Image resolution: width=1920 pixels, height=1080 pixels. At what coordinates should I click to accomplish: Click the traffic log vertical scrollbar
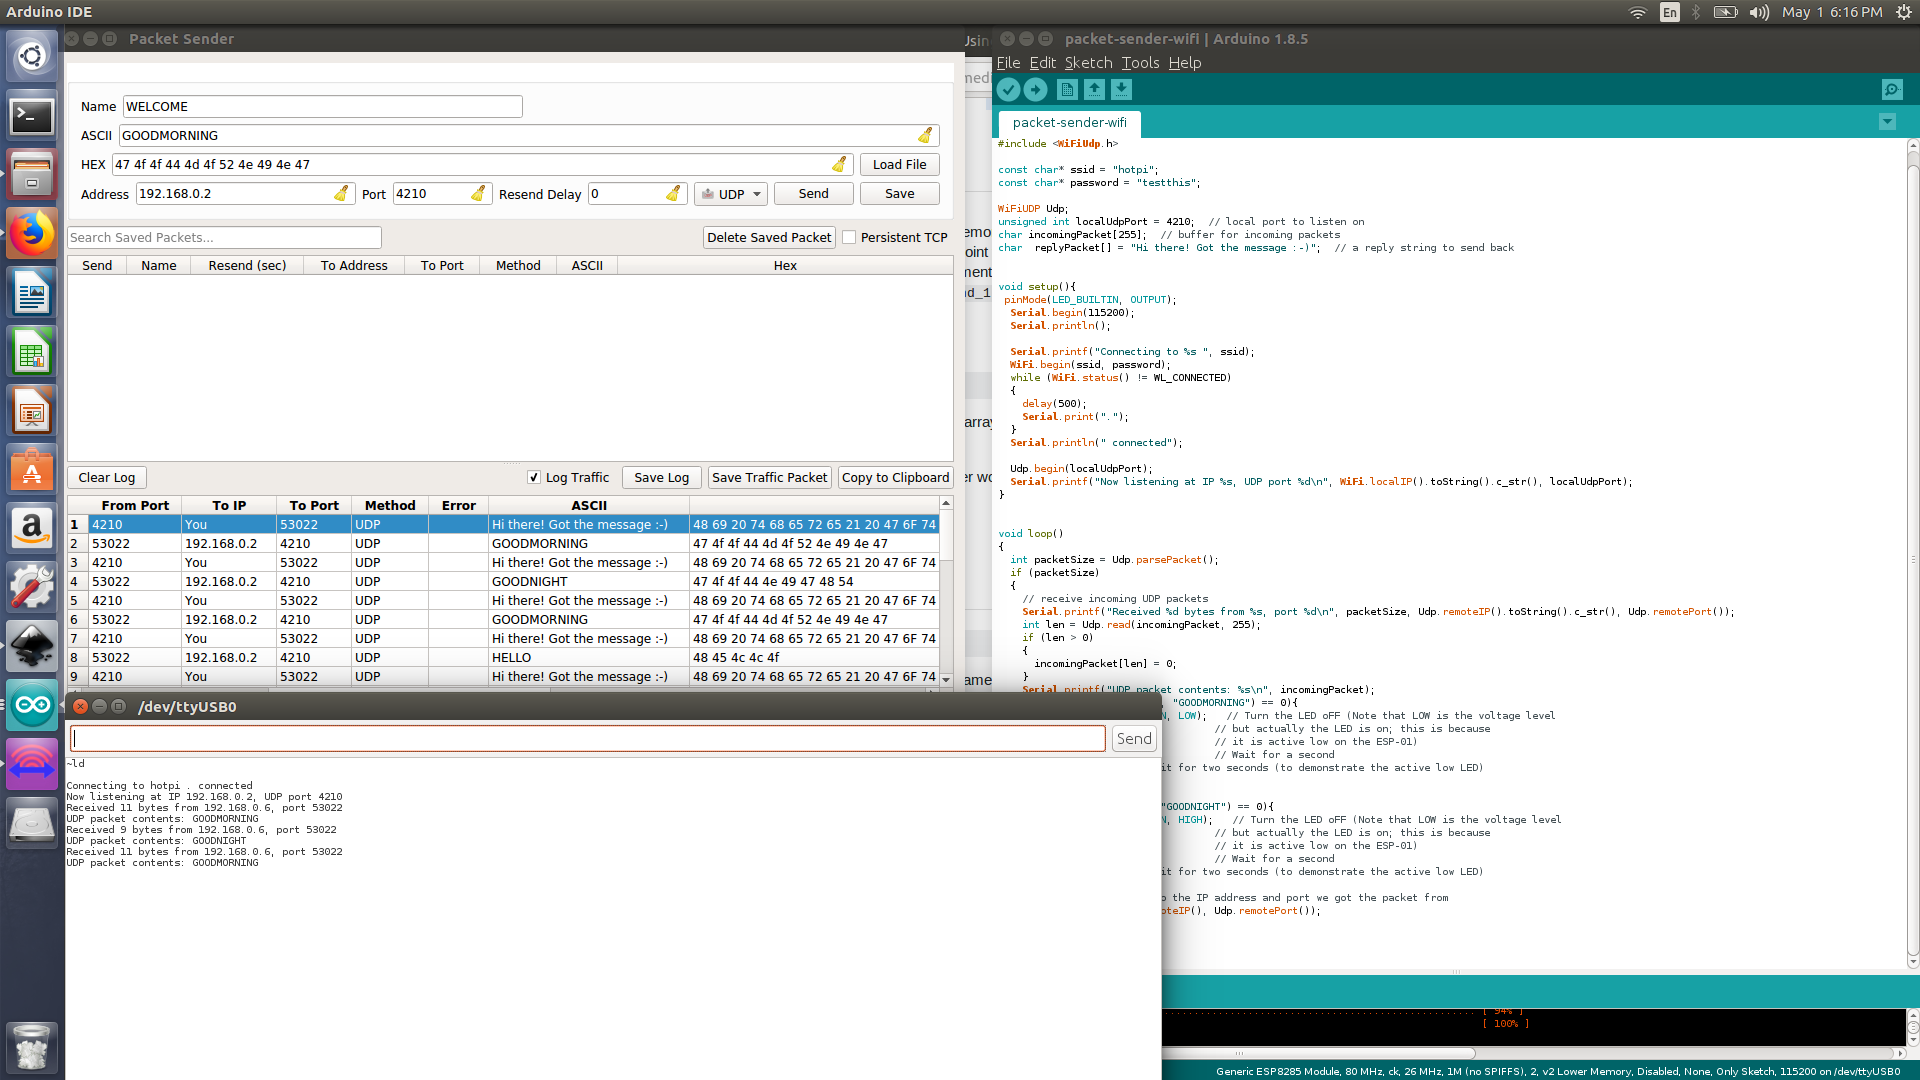946,592
